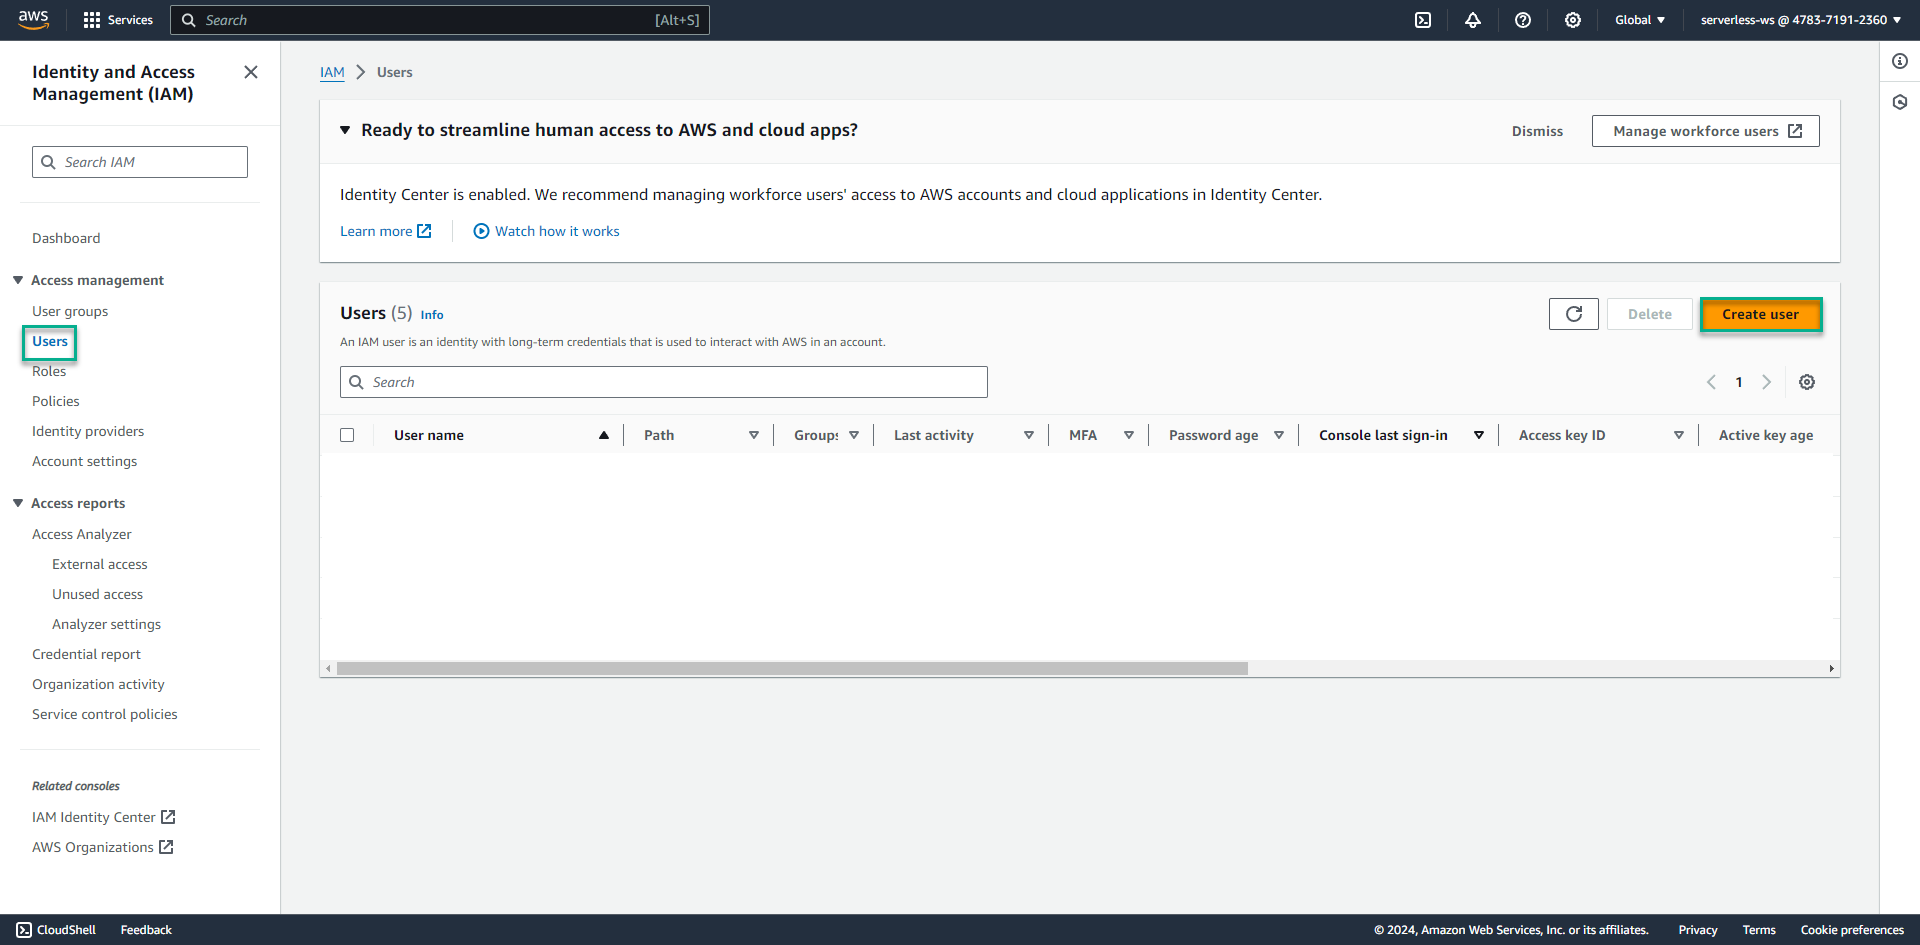The height and width of the screenshot is (945, 1920).
Task: Open Identity providers in sidebar
Action: [x=88, y=431]
